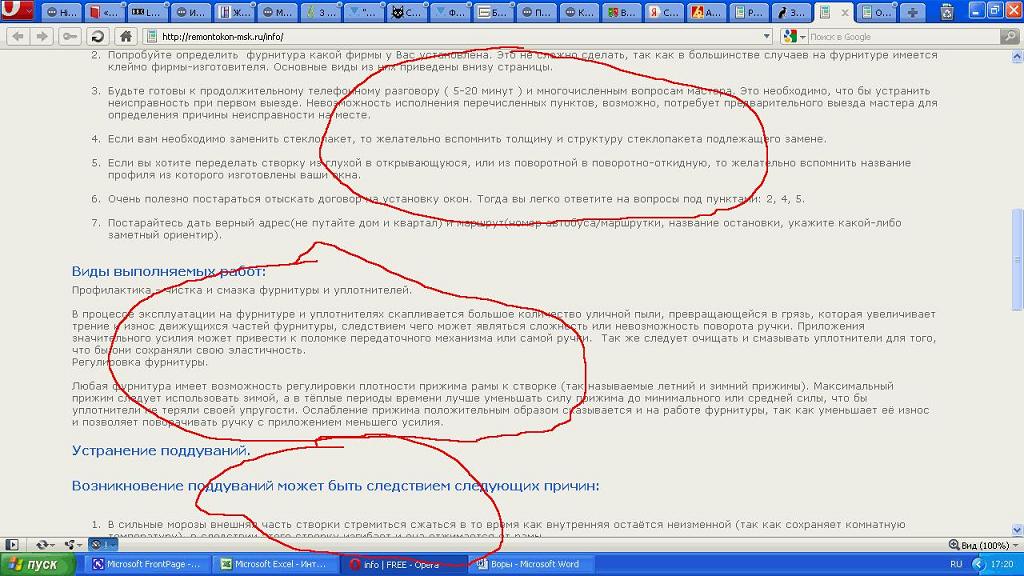The image size is (1024, 576).
Task: Run the Google search magnifier button
Action: pyautogui.click(x=1010, y=37)
